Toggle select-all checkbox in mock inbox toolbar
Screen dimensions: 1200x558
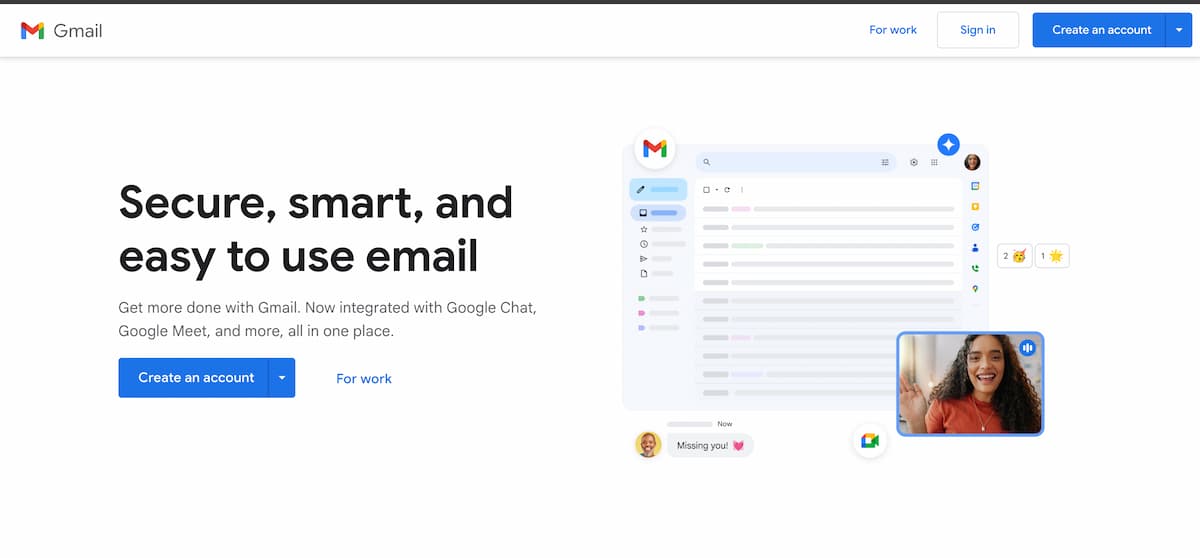point(706,189)
